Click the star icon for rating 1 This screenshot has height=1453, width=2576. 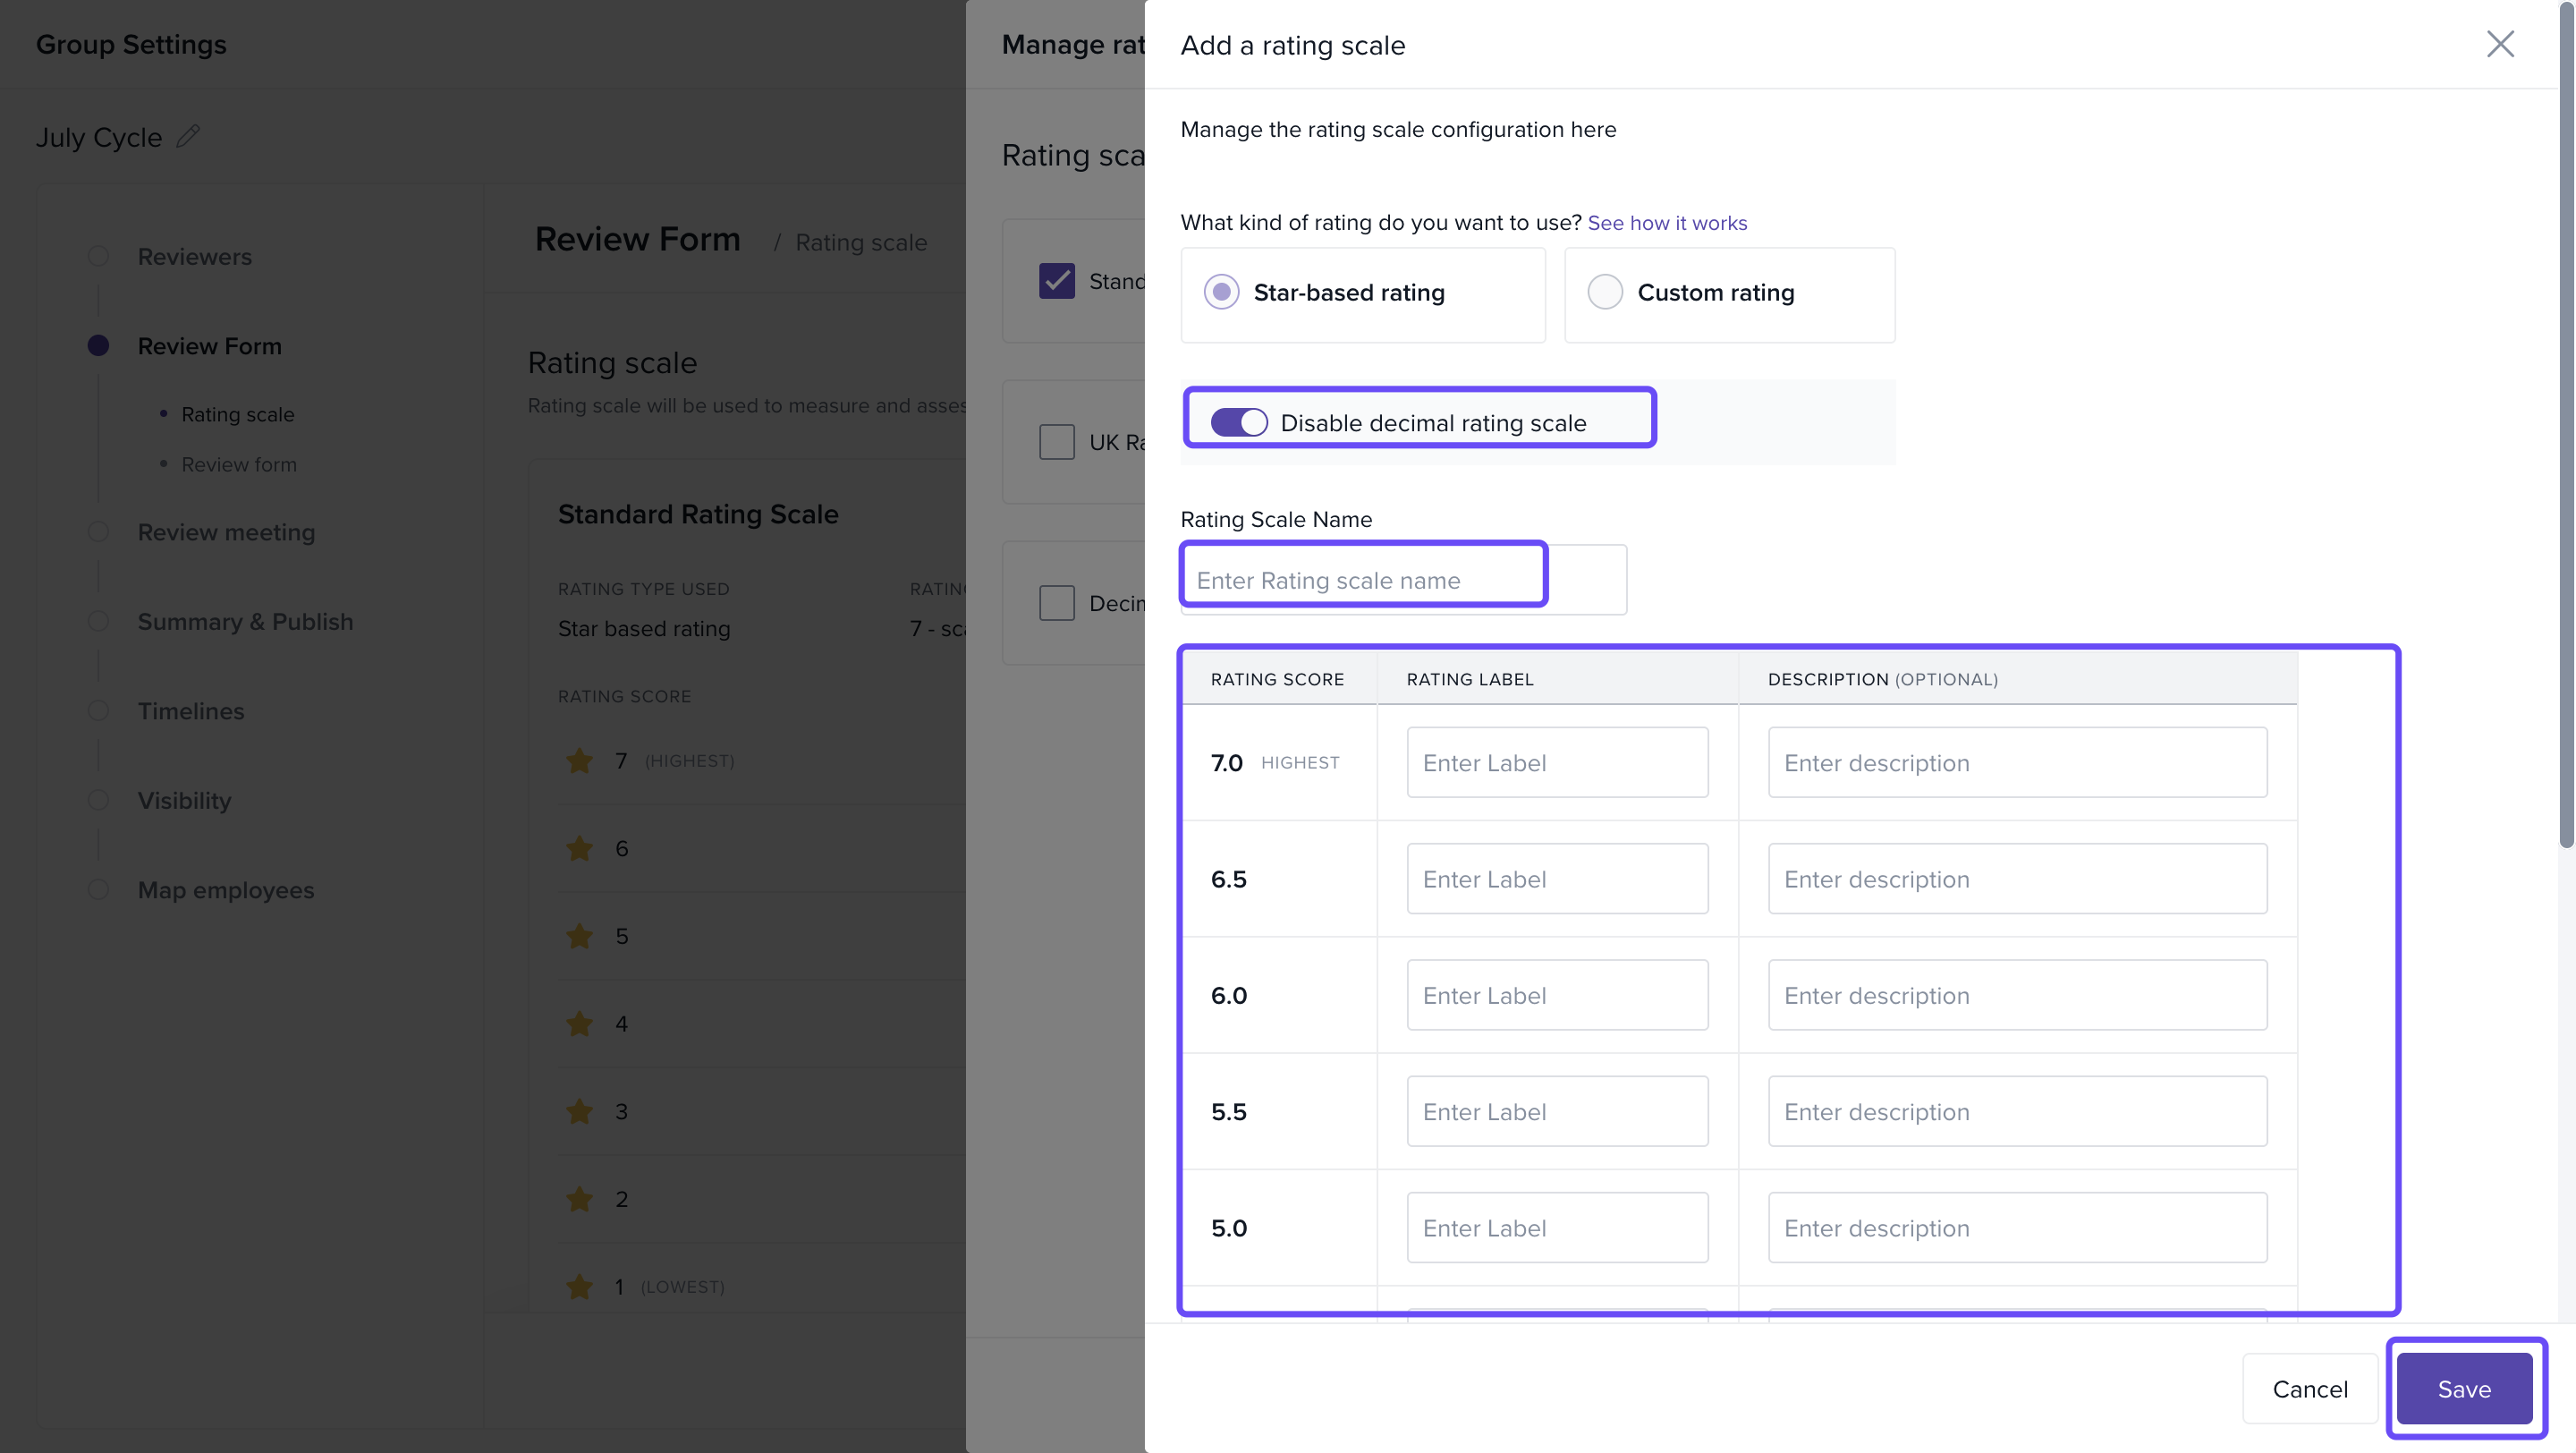click(x=579, y=1287)
